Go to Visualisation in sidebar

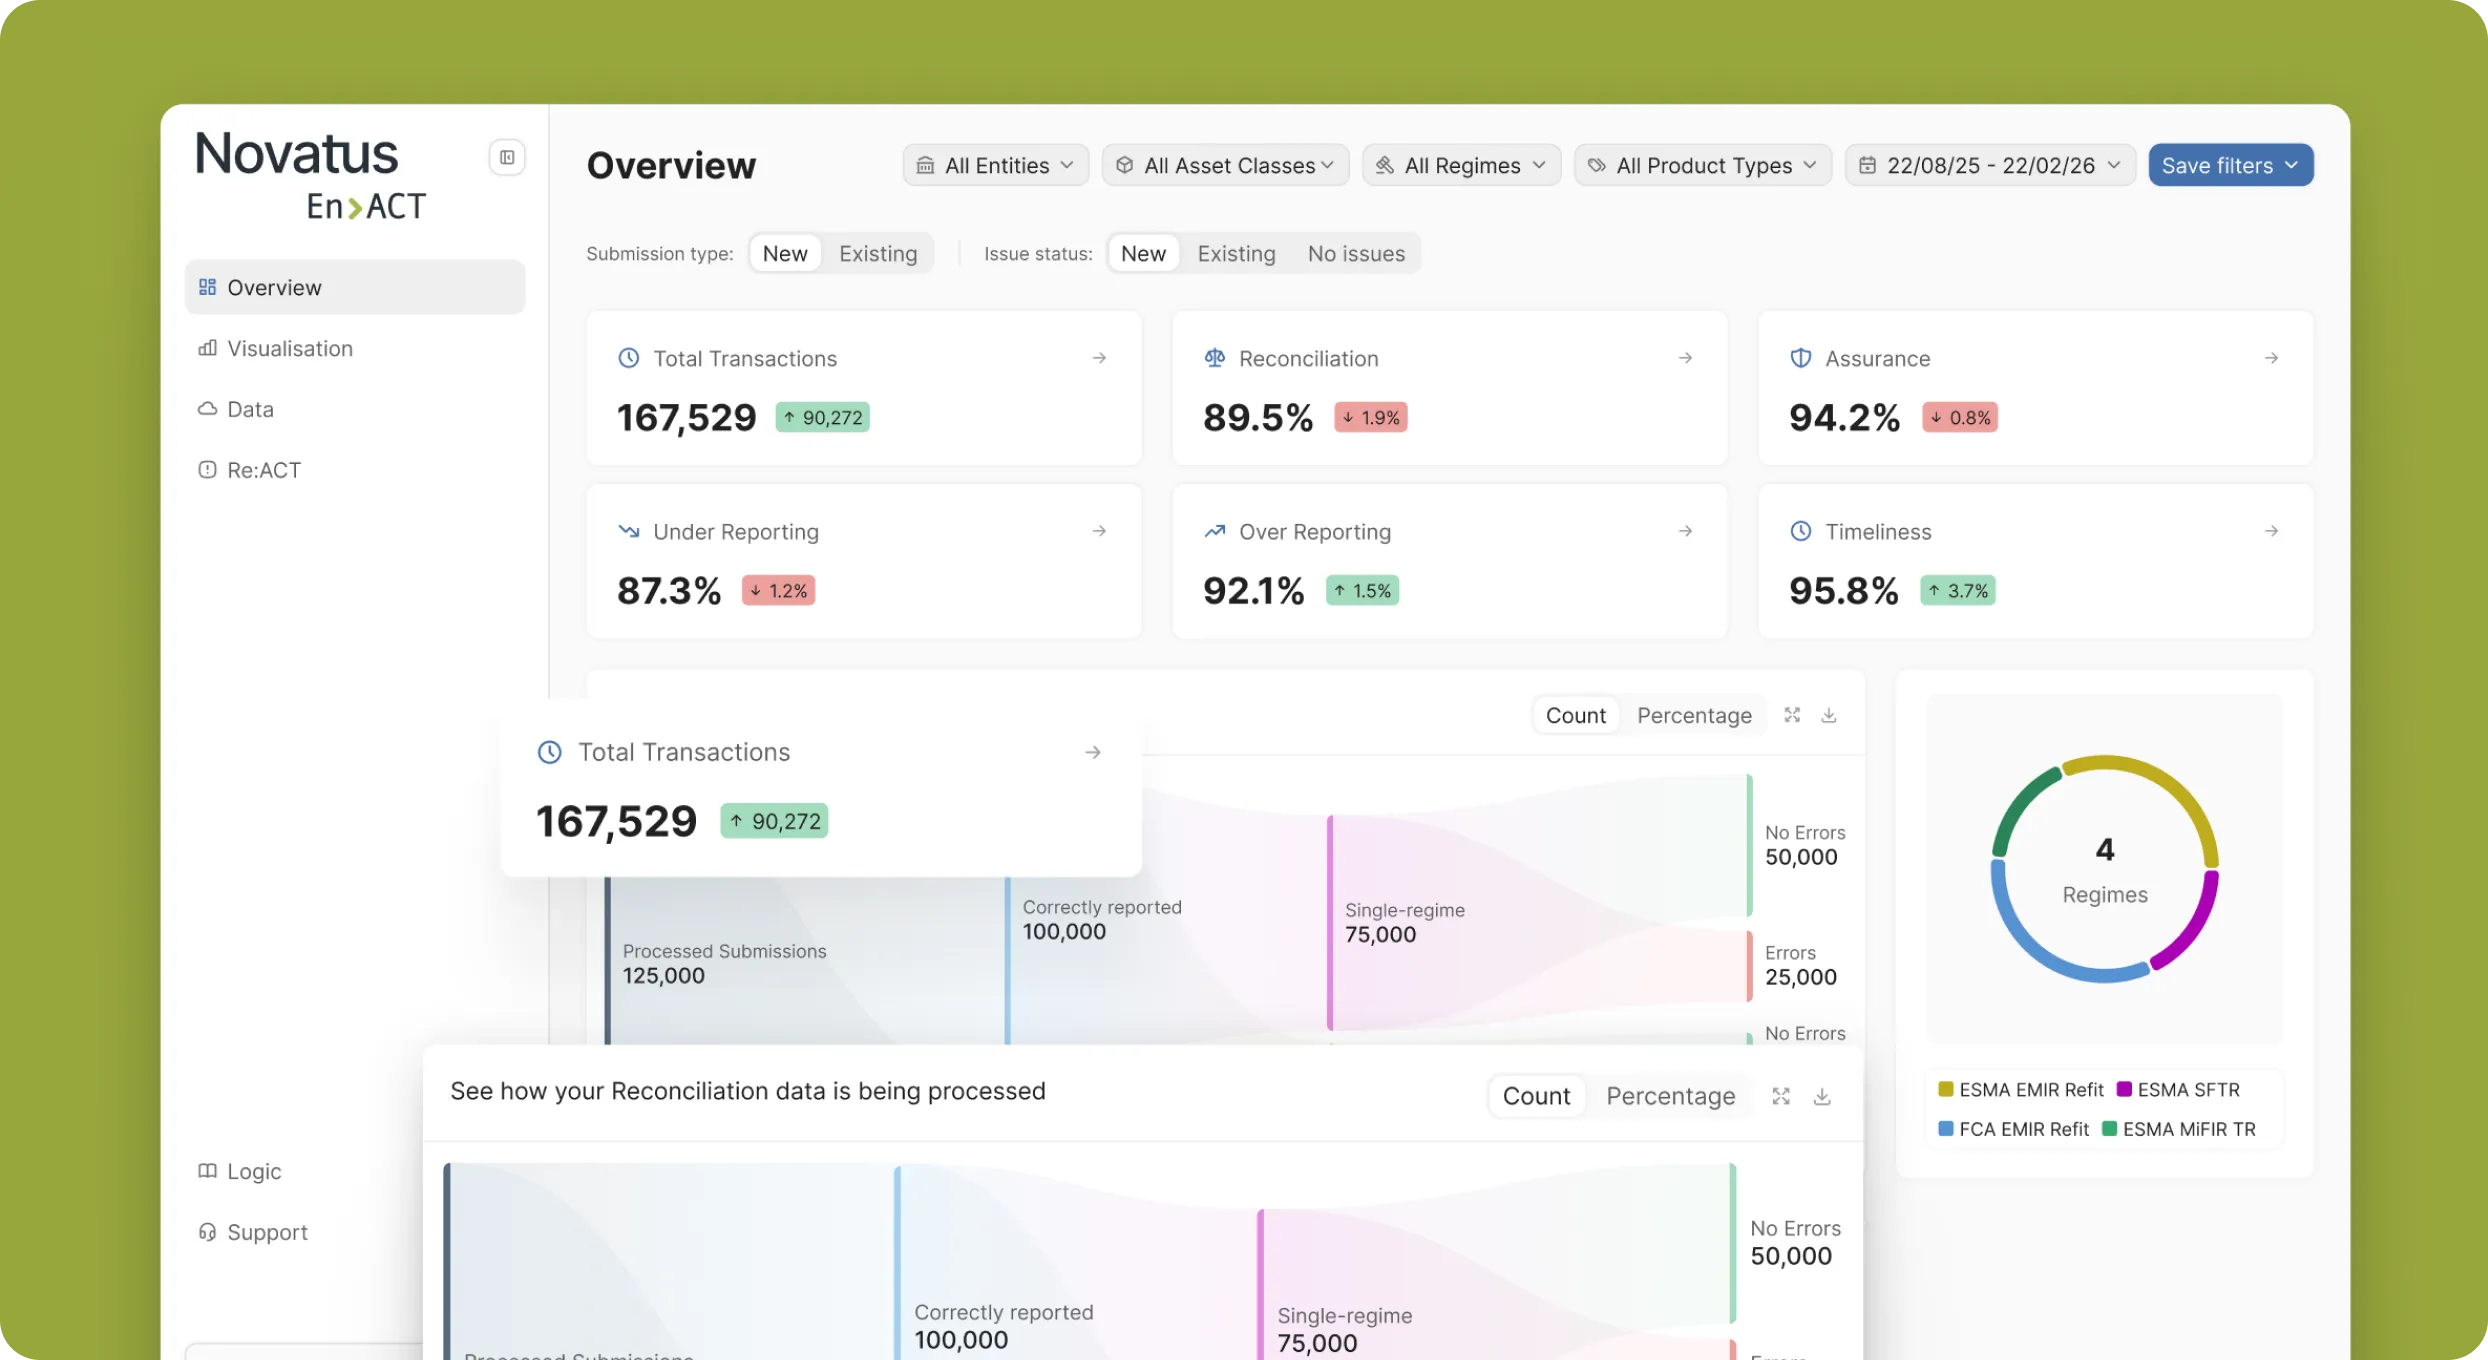coord(289,348)
